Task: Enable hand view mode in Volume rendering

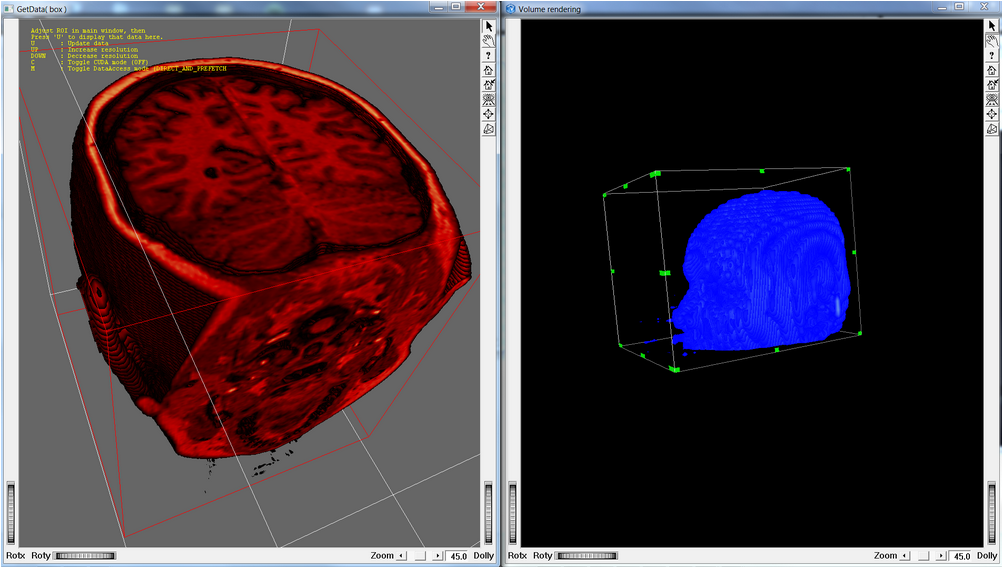Action: (x=992, y=41)
